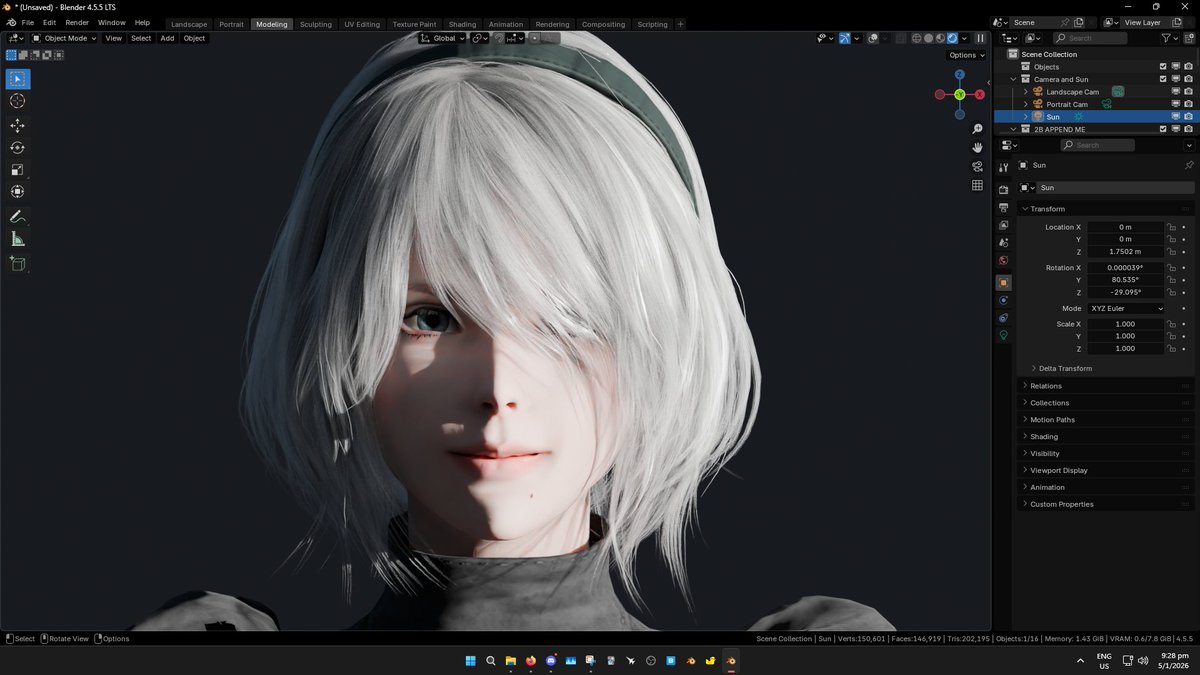Click the viewport zoom magnifier icon
This screenshot has height=675, width=1200.
coord(977,129)
